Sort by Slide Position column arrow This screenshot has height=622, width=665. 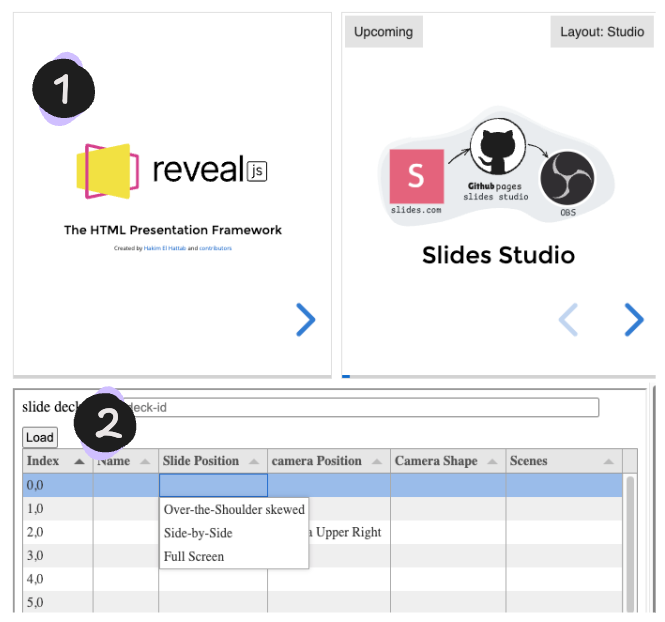(x=254, y=462)
